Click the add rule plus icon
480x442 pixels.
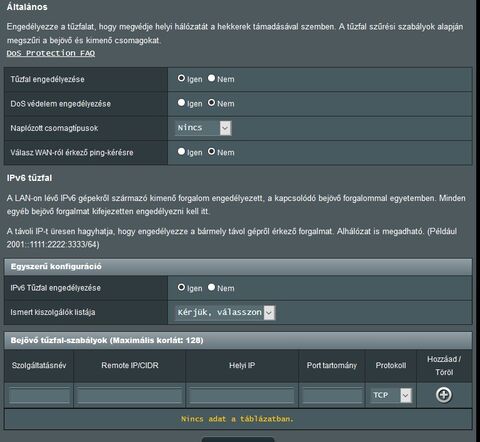click(x=444, y=395)
